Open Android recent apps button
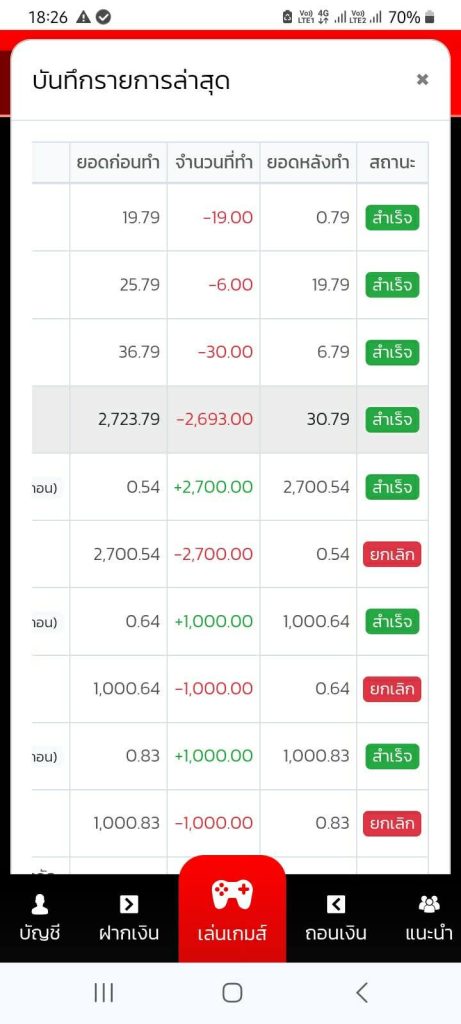The width and height of the screenshot is (461, 1024). [103, 993]
